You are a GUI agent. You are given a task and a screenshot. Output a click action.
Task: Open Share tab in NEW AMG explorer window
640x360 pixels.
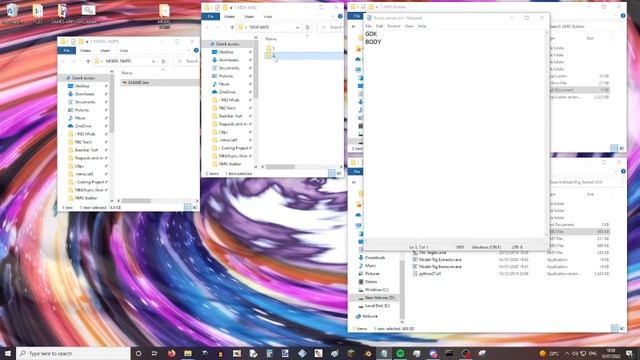(x=249, y=17)
